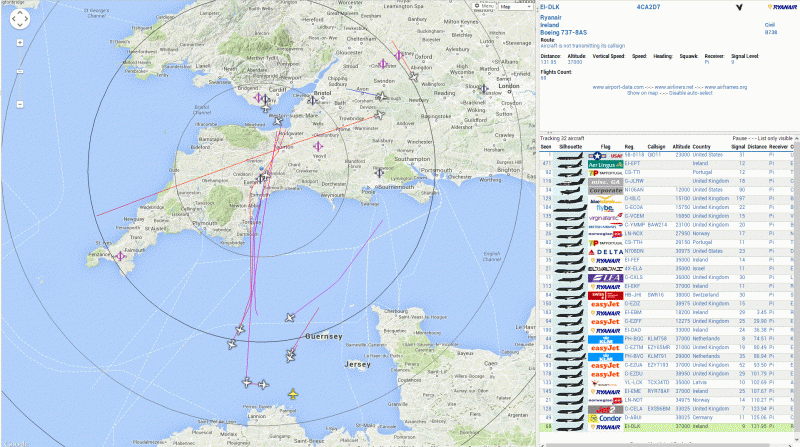Open the Map type dropdown
The image size is (800, 447).
coord(515,6)
